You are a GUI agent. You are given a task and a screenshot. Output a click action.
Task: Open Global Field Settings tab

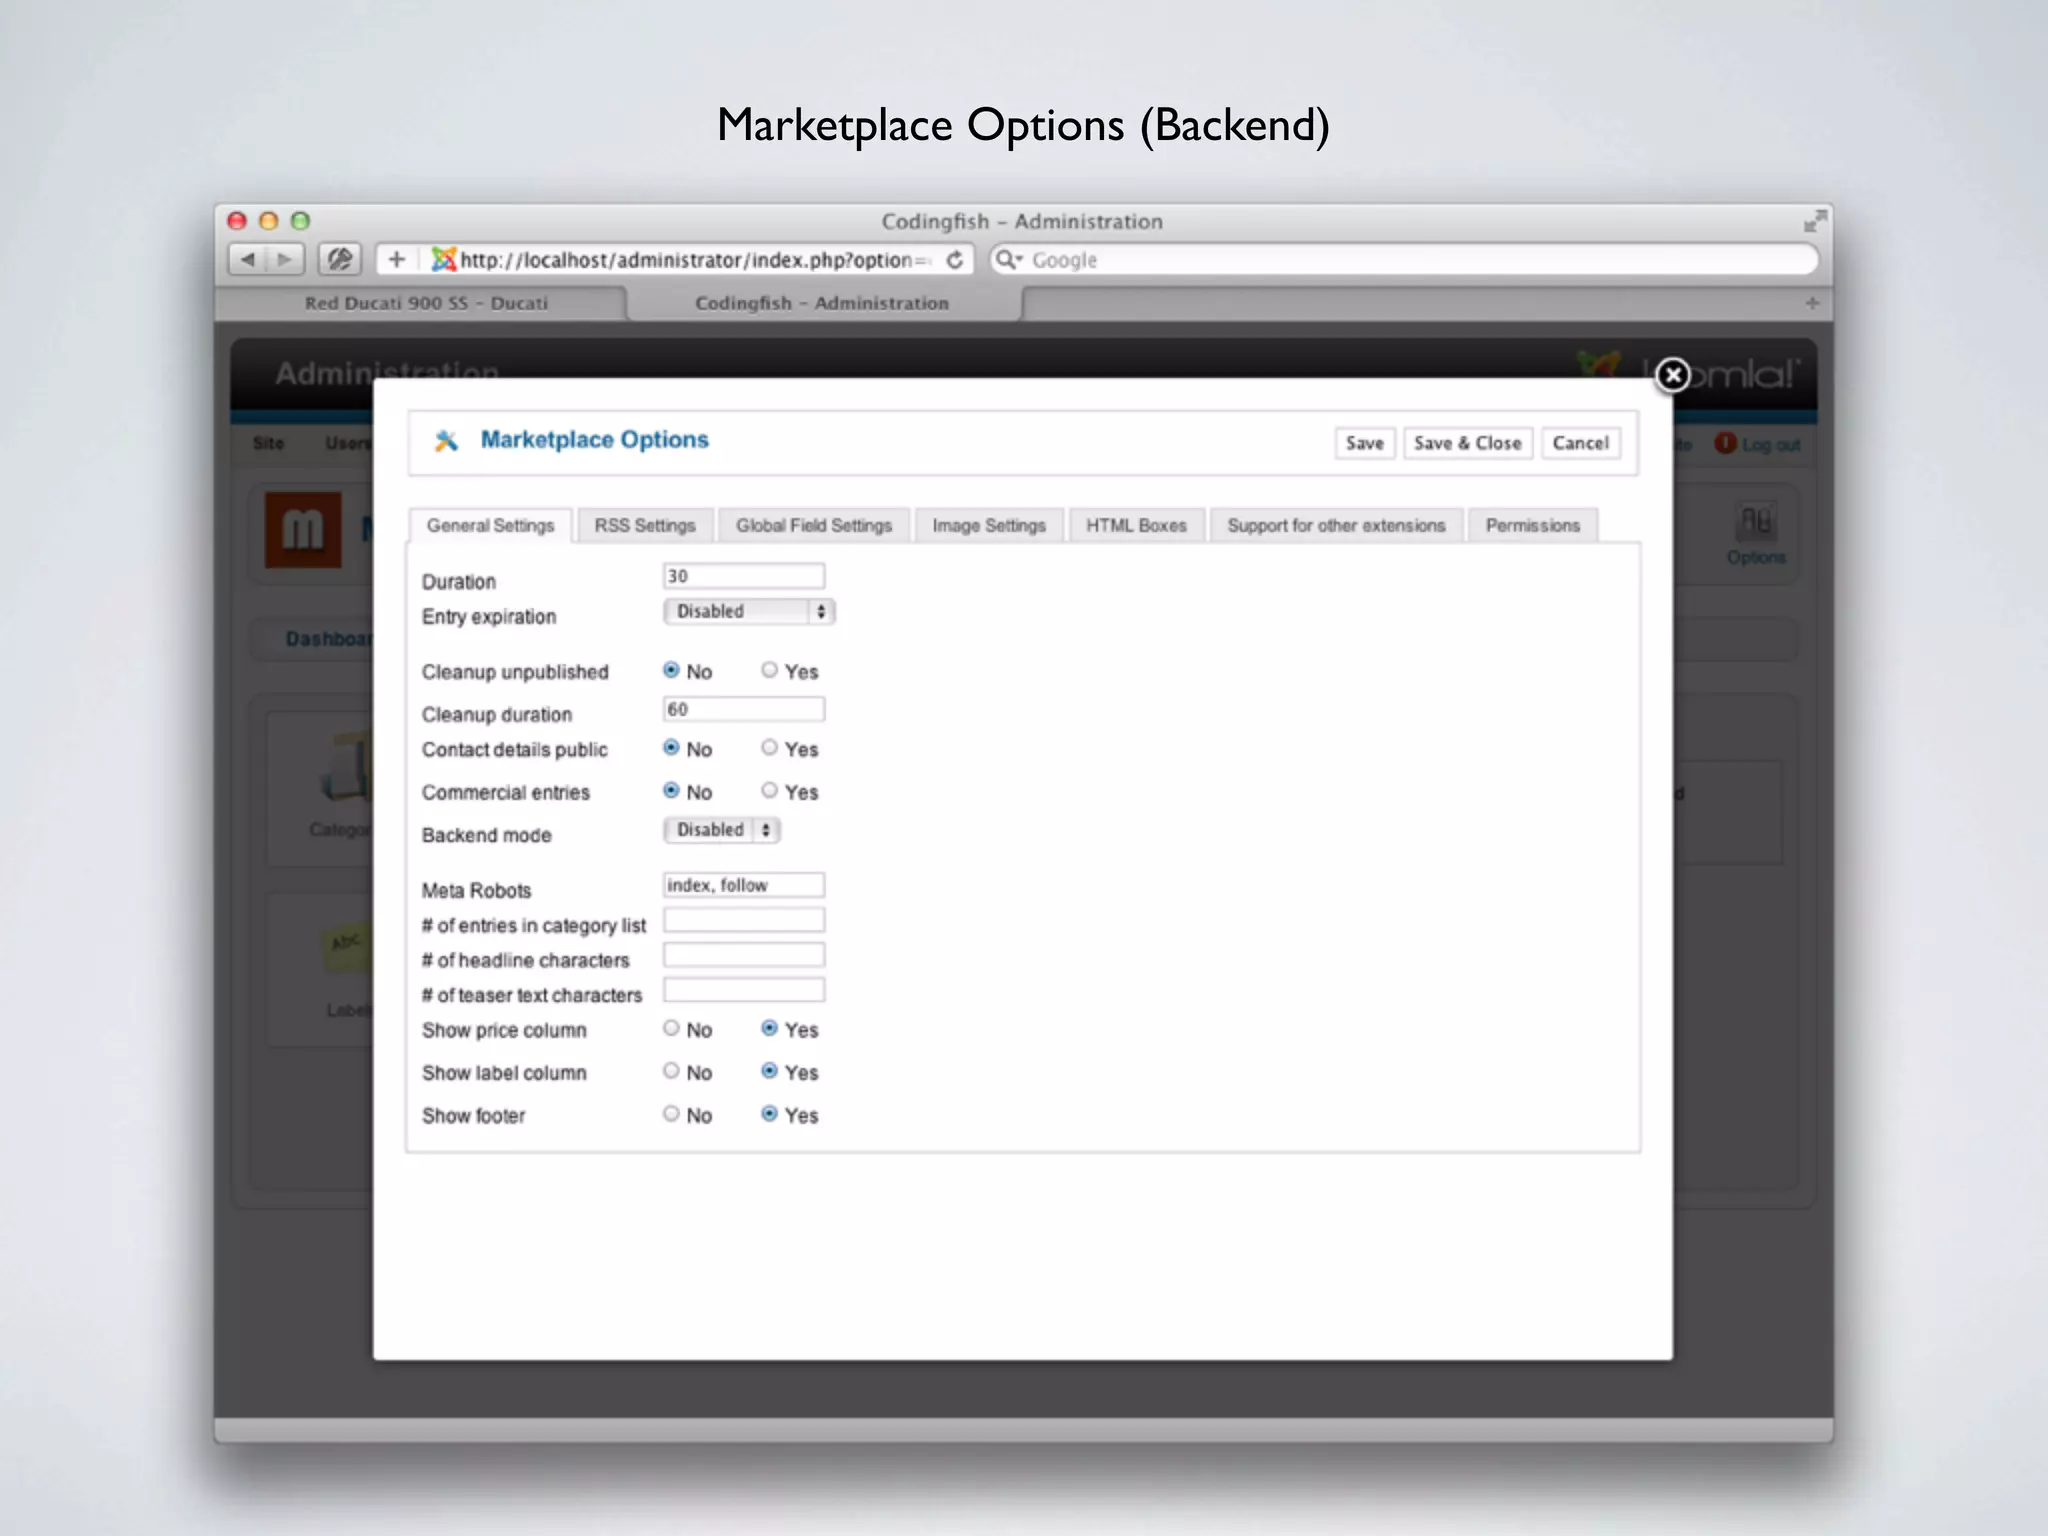(x=814, y=526)
